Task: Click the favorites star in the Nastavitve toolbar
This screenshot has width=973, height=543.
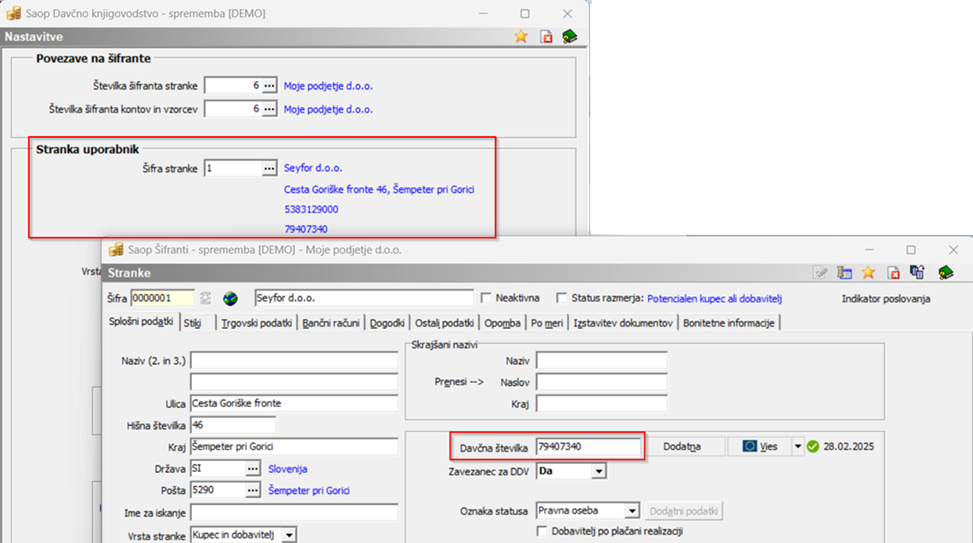Action: click(x=521, y=37)
